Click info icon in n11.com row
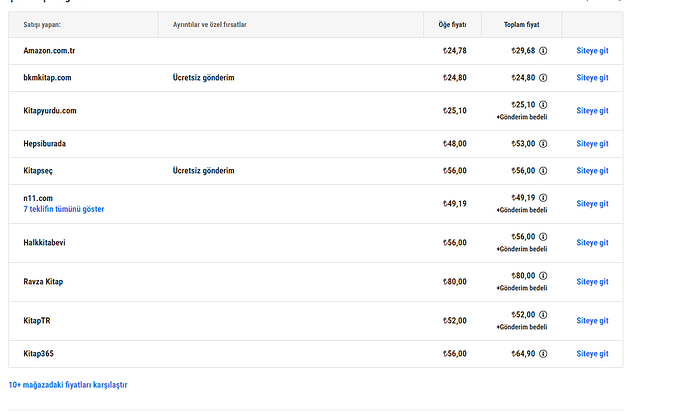 543,198
